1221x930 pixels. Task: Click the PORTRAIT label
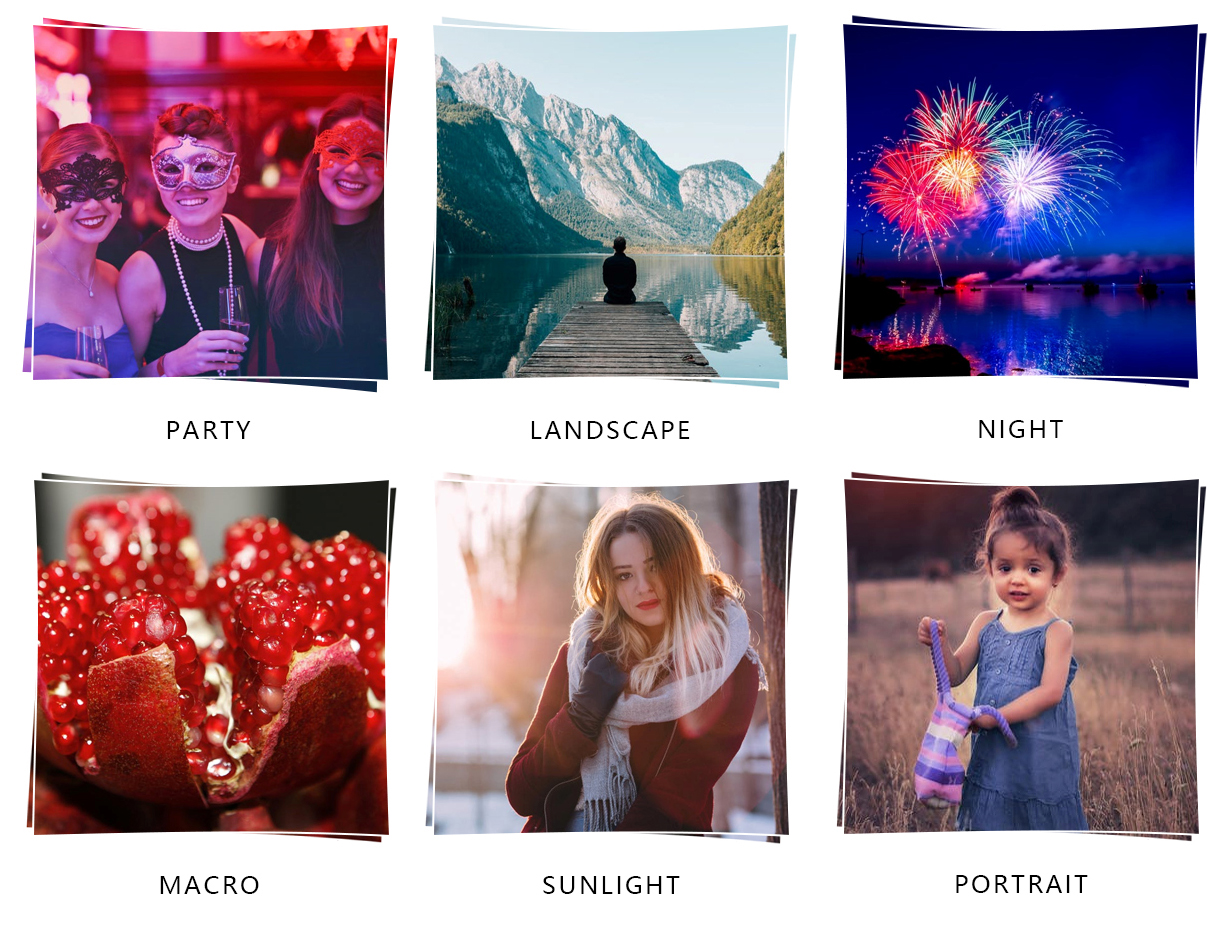[1022, 885]
